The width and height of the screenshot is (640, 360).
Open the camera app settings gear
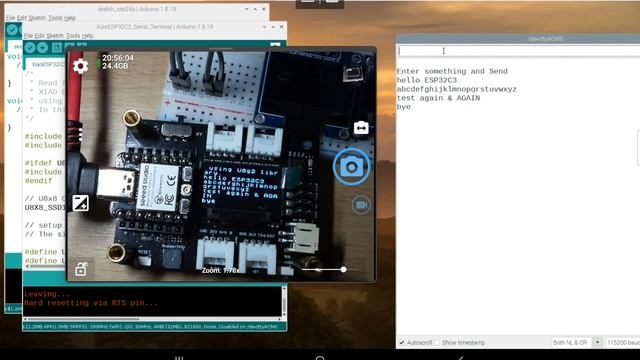(x=80, y=66)
